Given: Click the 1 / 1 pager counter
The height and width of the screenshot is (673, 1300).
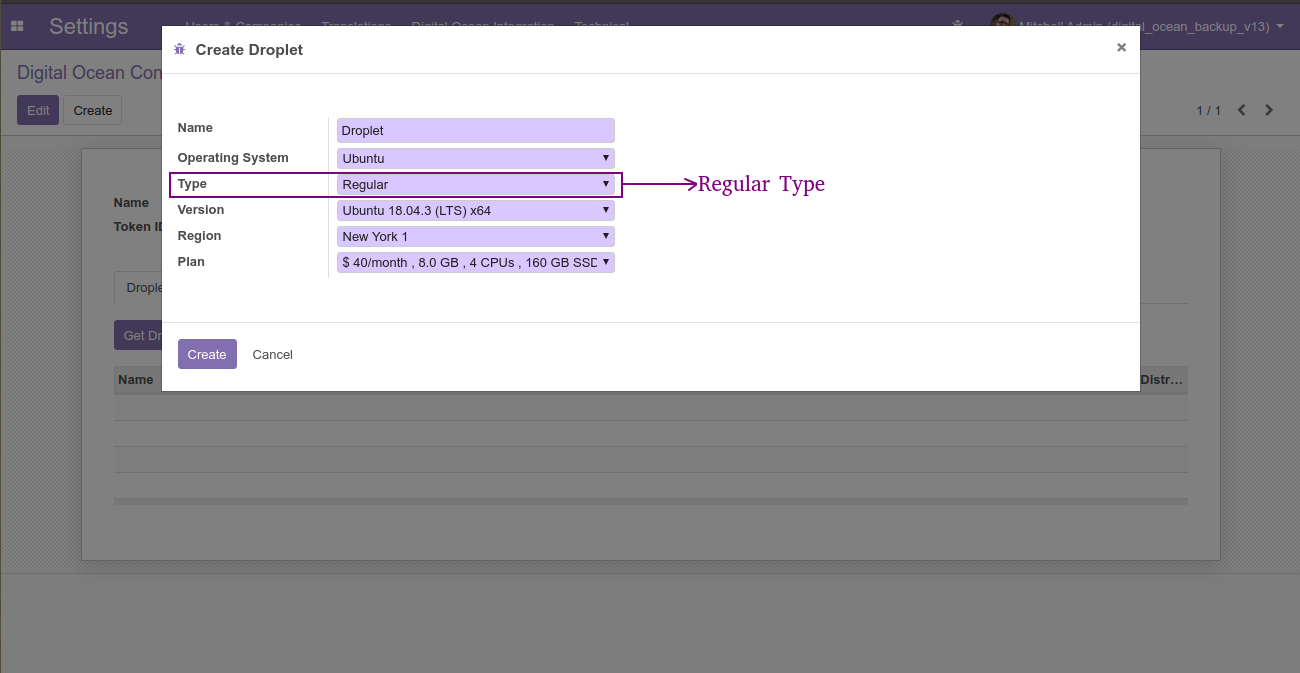Looking at the screenshot, I should tap(1208, 110).
